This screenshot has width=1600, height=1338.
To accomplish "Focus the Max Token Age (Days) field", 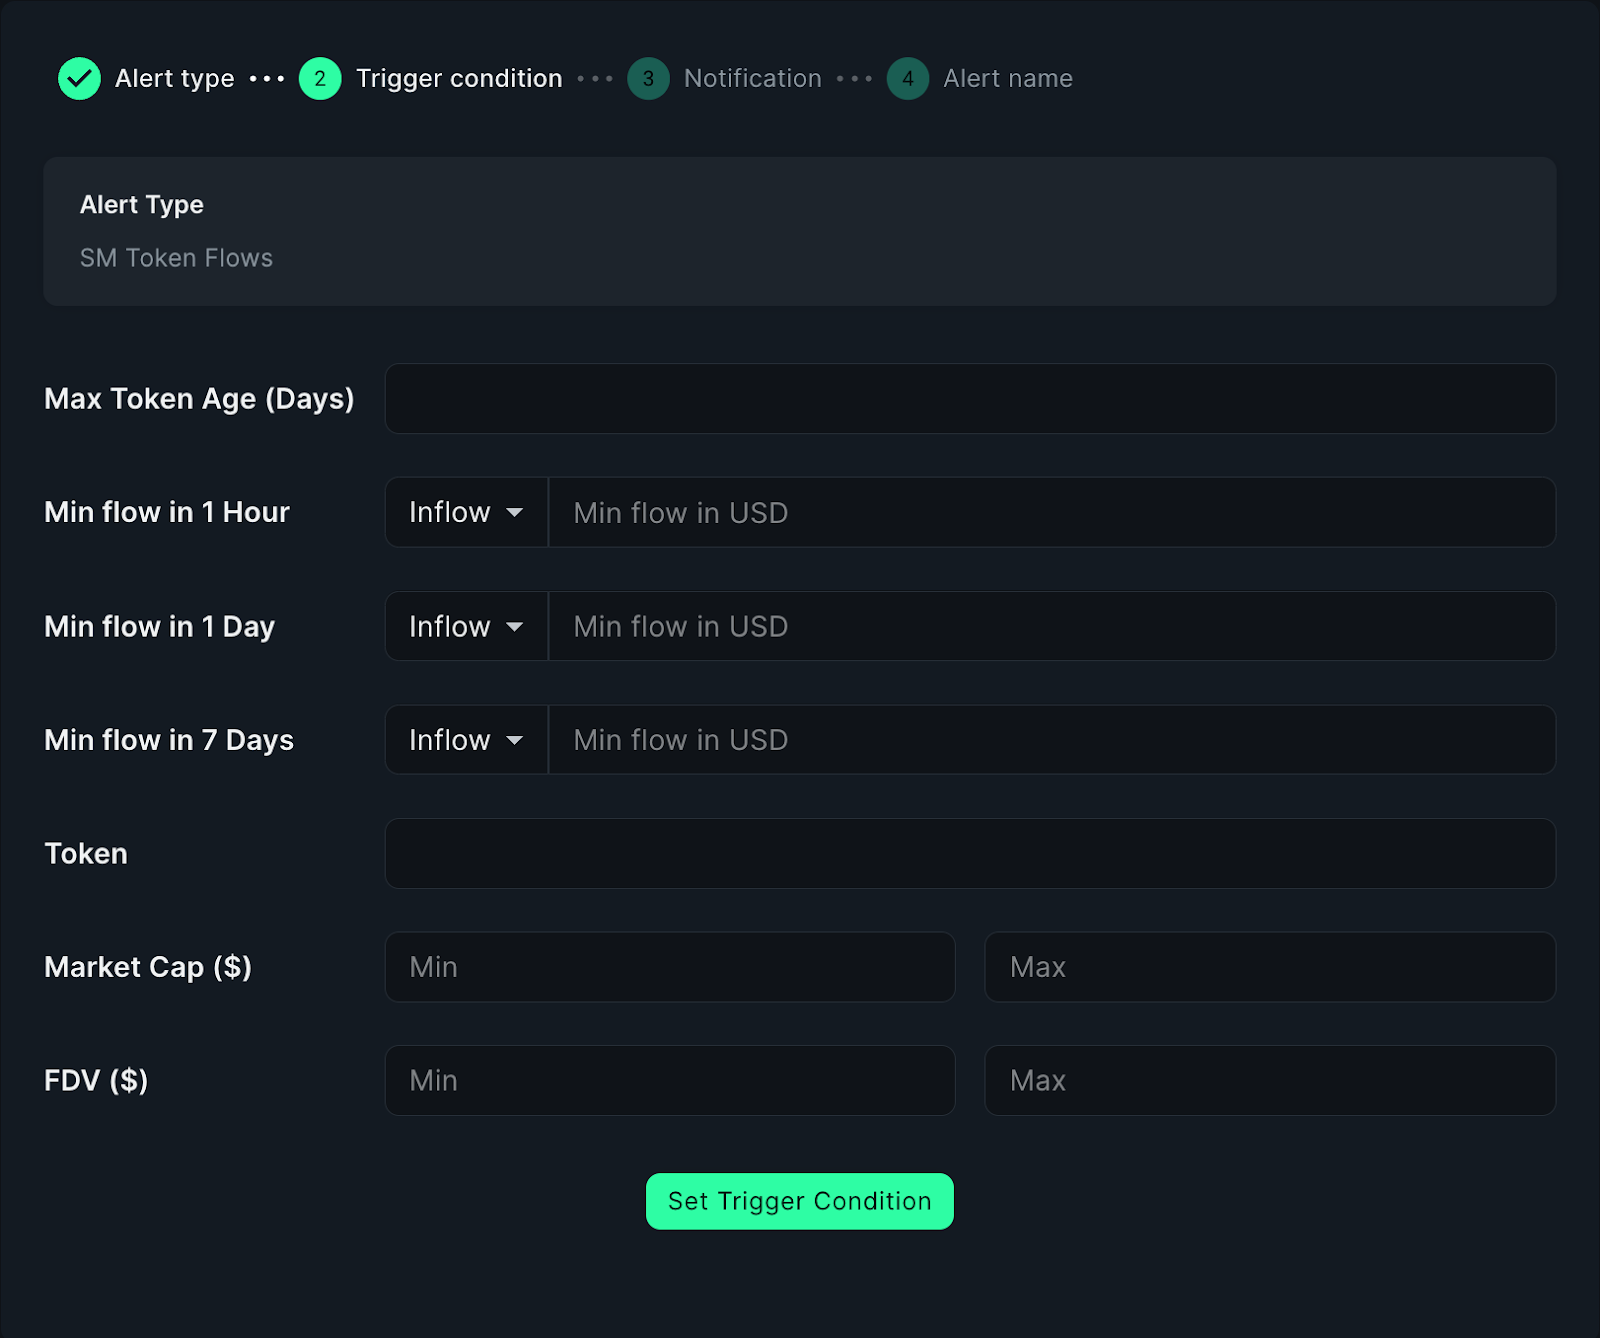I will point(970,398).
